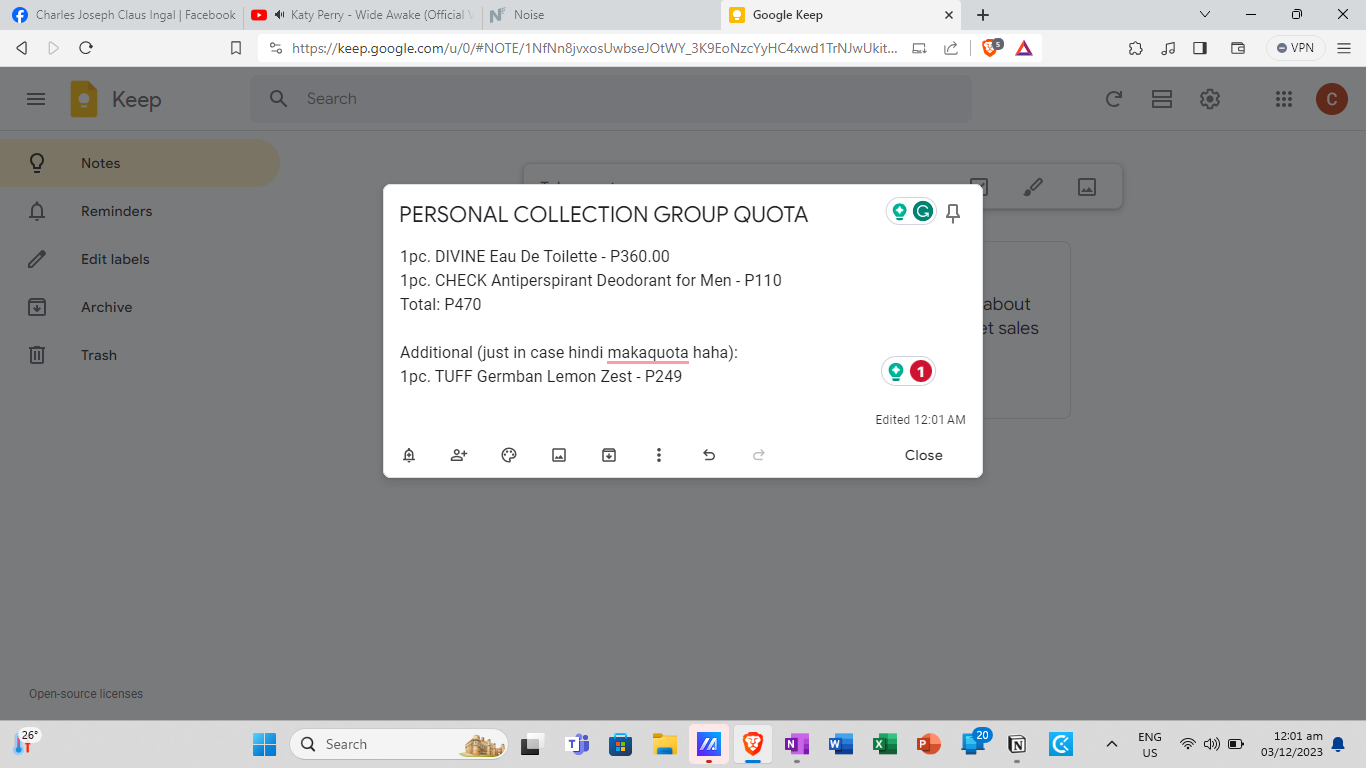The width and height of the screenshot is (1366, 768).
Task: Open the Open-source licenses link
Action: (x=86, y=694)
